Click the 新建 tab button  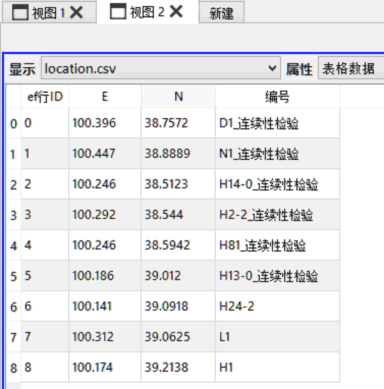point(221,13)
